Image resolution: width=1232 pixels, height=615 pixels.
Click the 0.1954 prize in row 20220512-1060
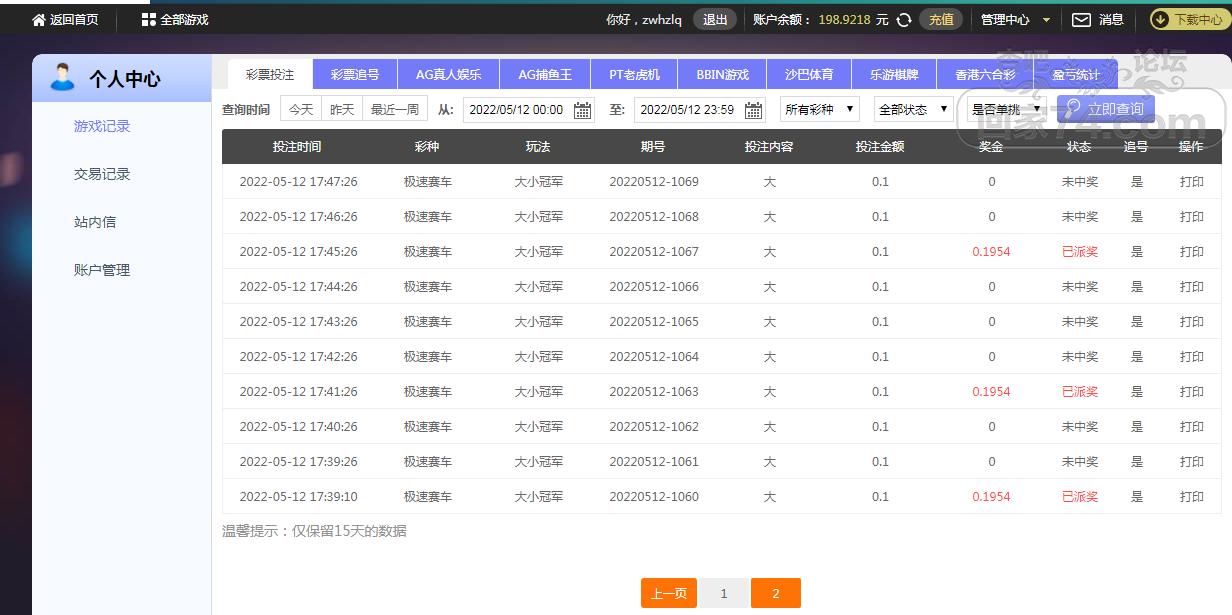pyautogui.click(x=991, y=497)
